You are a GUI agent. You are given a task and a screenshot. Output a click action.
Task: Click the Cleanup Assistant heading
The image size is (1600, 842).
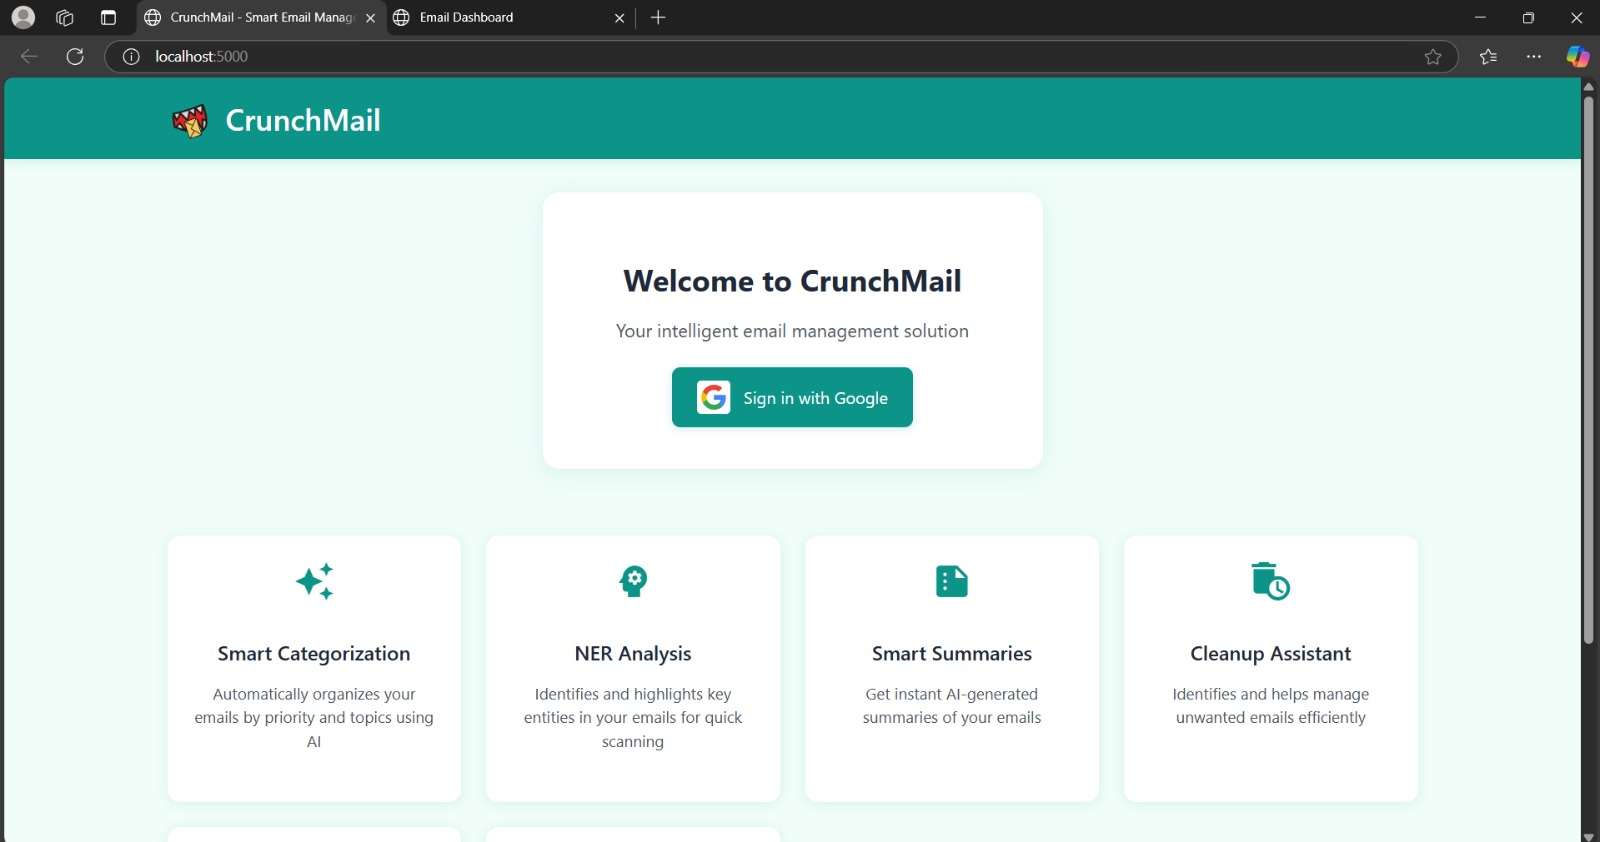click(x=1271, y=654)
